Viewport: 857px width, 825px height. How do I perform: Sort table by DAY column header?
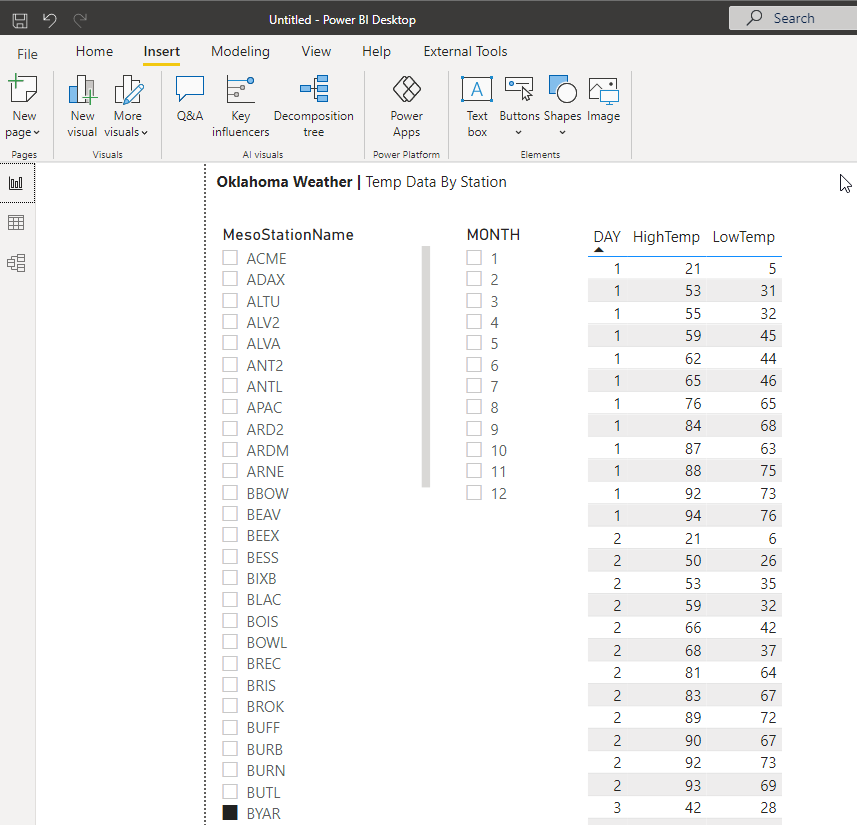(x=607, y=237)
